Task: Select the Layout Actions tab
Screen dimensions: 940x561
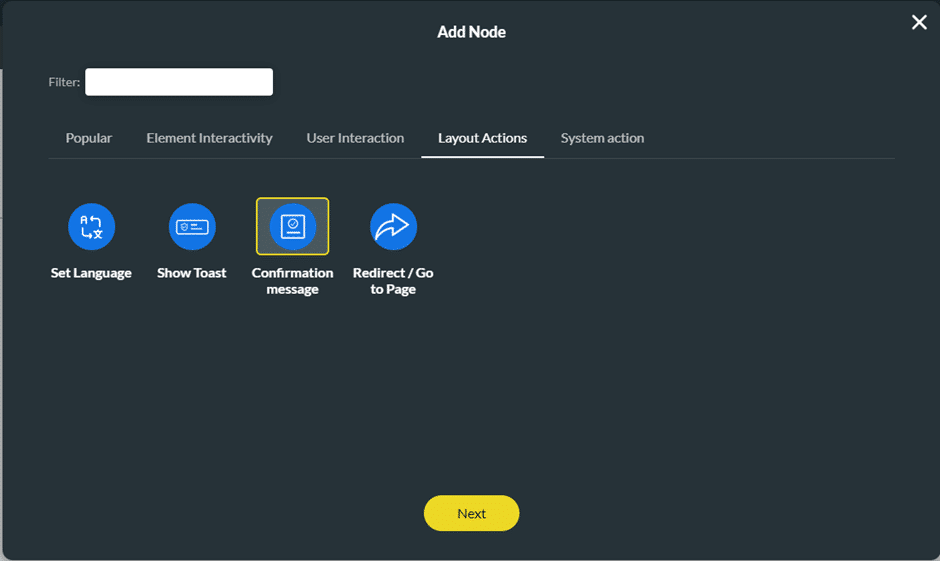Action: [x=482, y=138]
